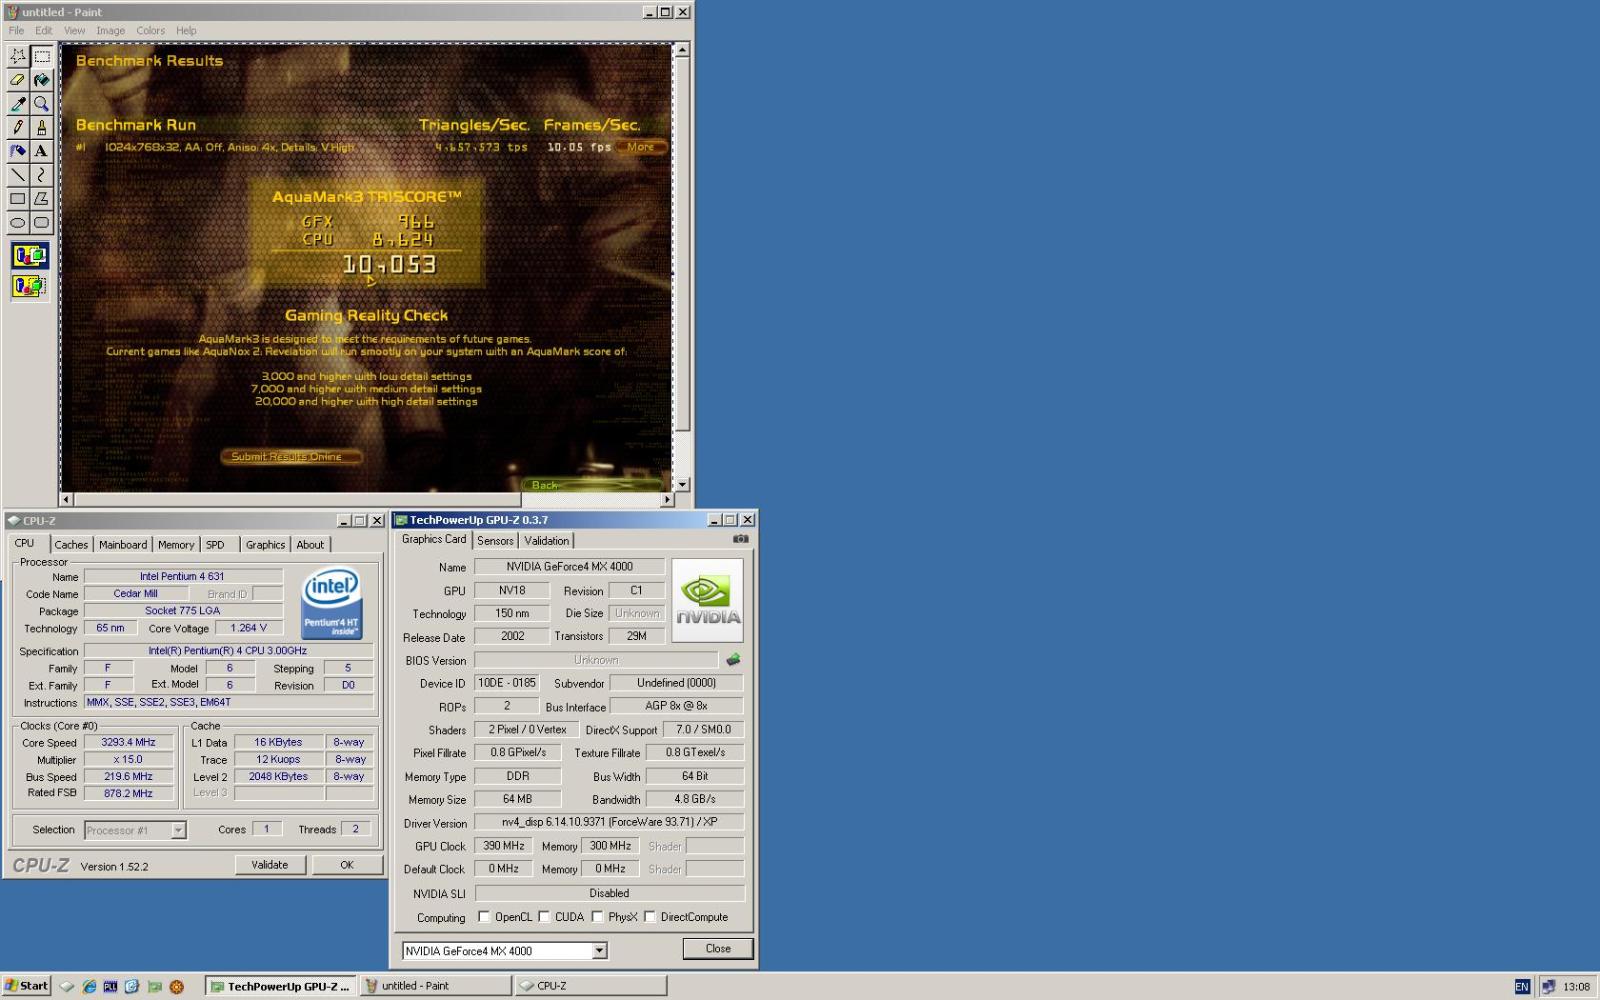The image size is (1600, 1000).
Task: Launch Internet Explorer from quick launch
Action: 89,986
